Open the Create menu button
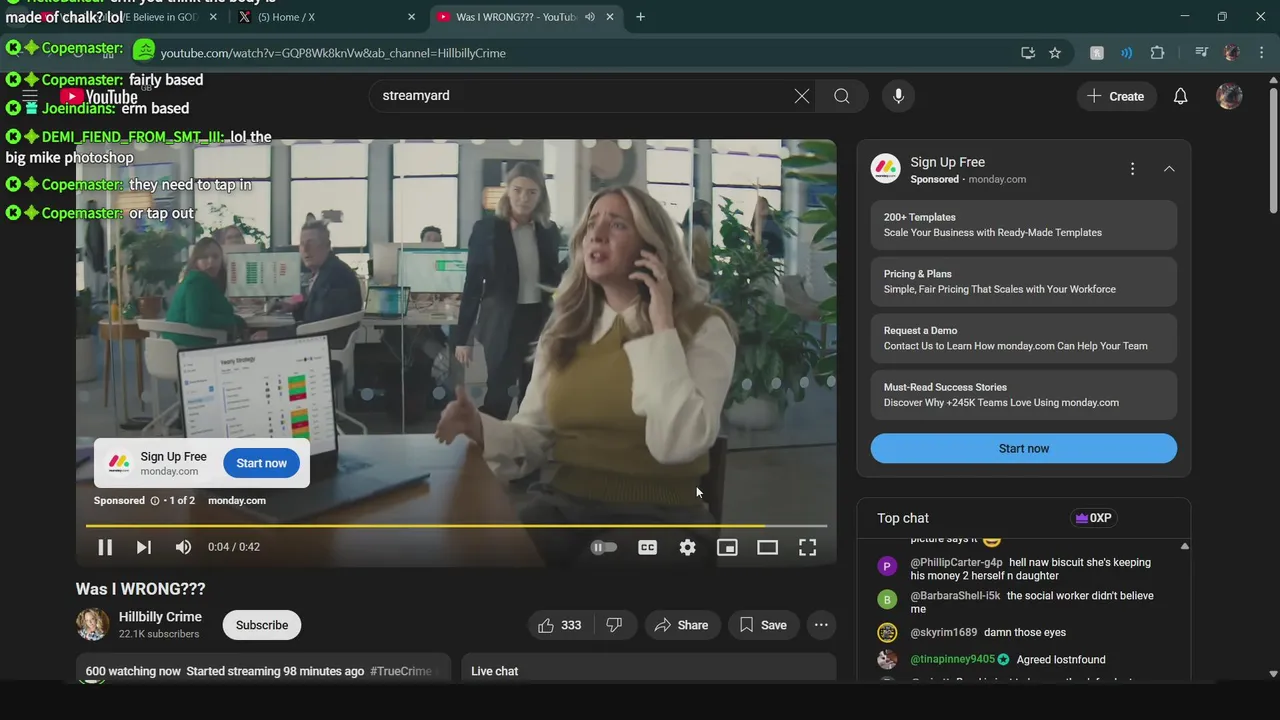The image size is (1280, 720). point(1115,96)
